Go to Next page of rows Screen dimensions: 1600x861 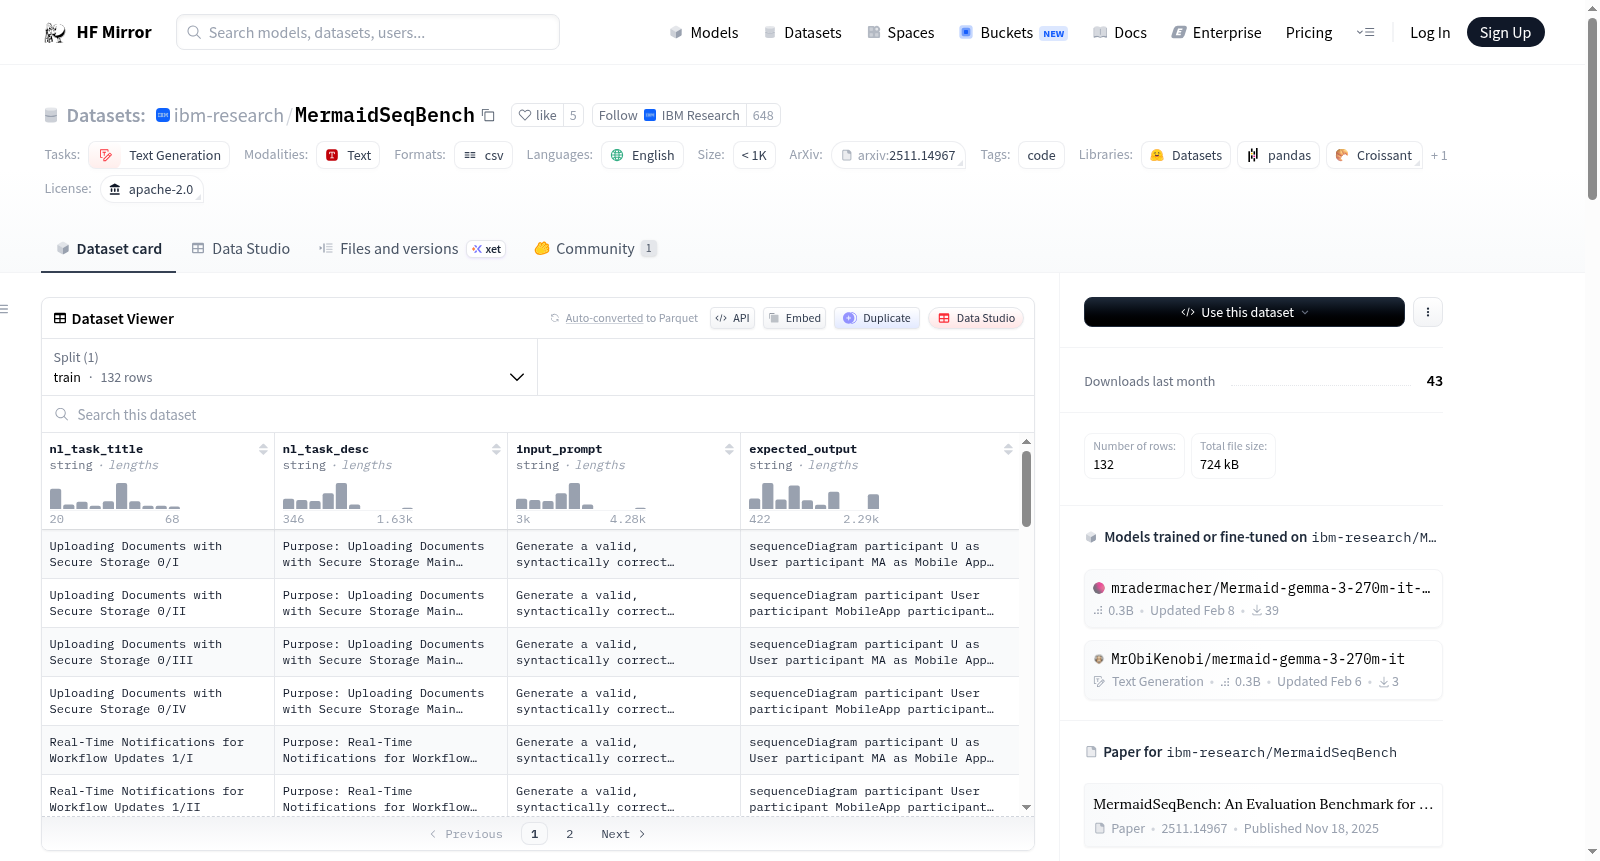(x=623, y=834)
